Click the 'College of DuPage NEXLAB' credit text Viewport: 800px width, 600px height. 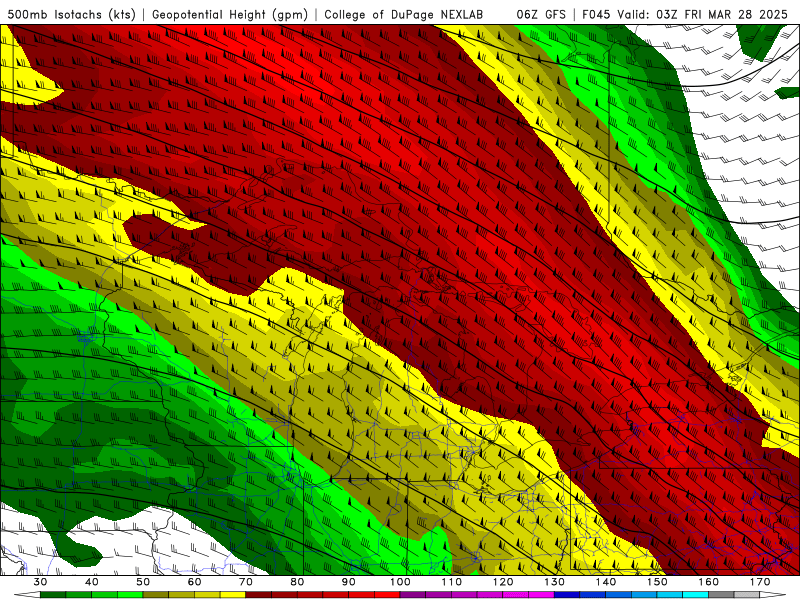(x=403, y=14)
